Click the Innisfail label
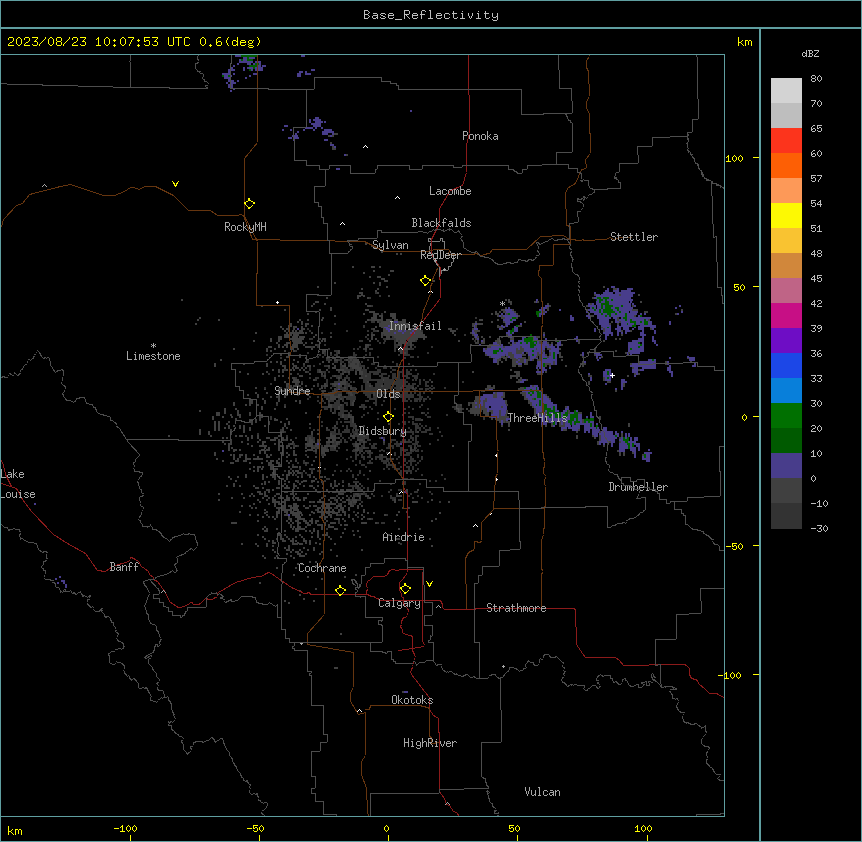 pyautogui.click(x=415, y=326)
